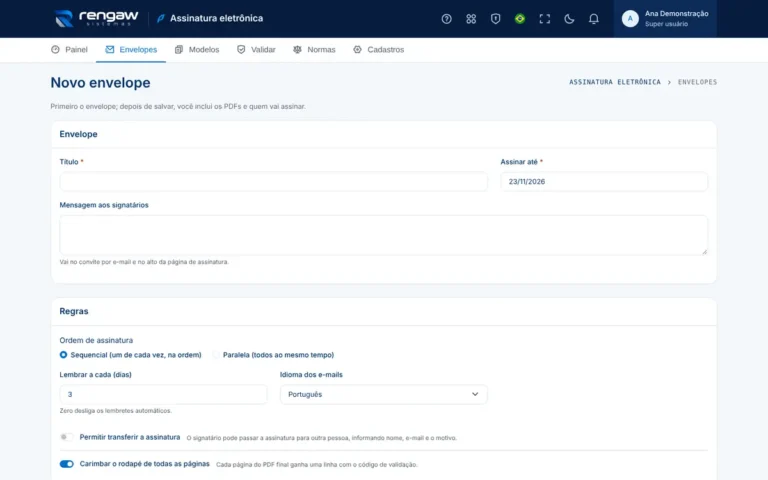The width and height of the screenshot is (768, 480).
Task: Enable Permitir transferir a assinatura toggle
Action: 66,437
